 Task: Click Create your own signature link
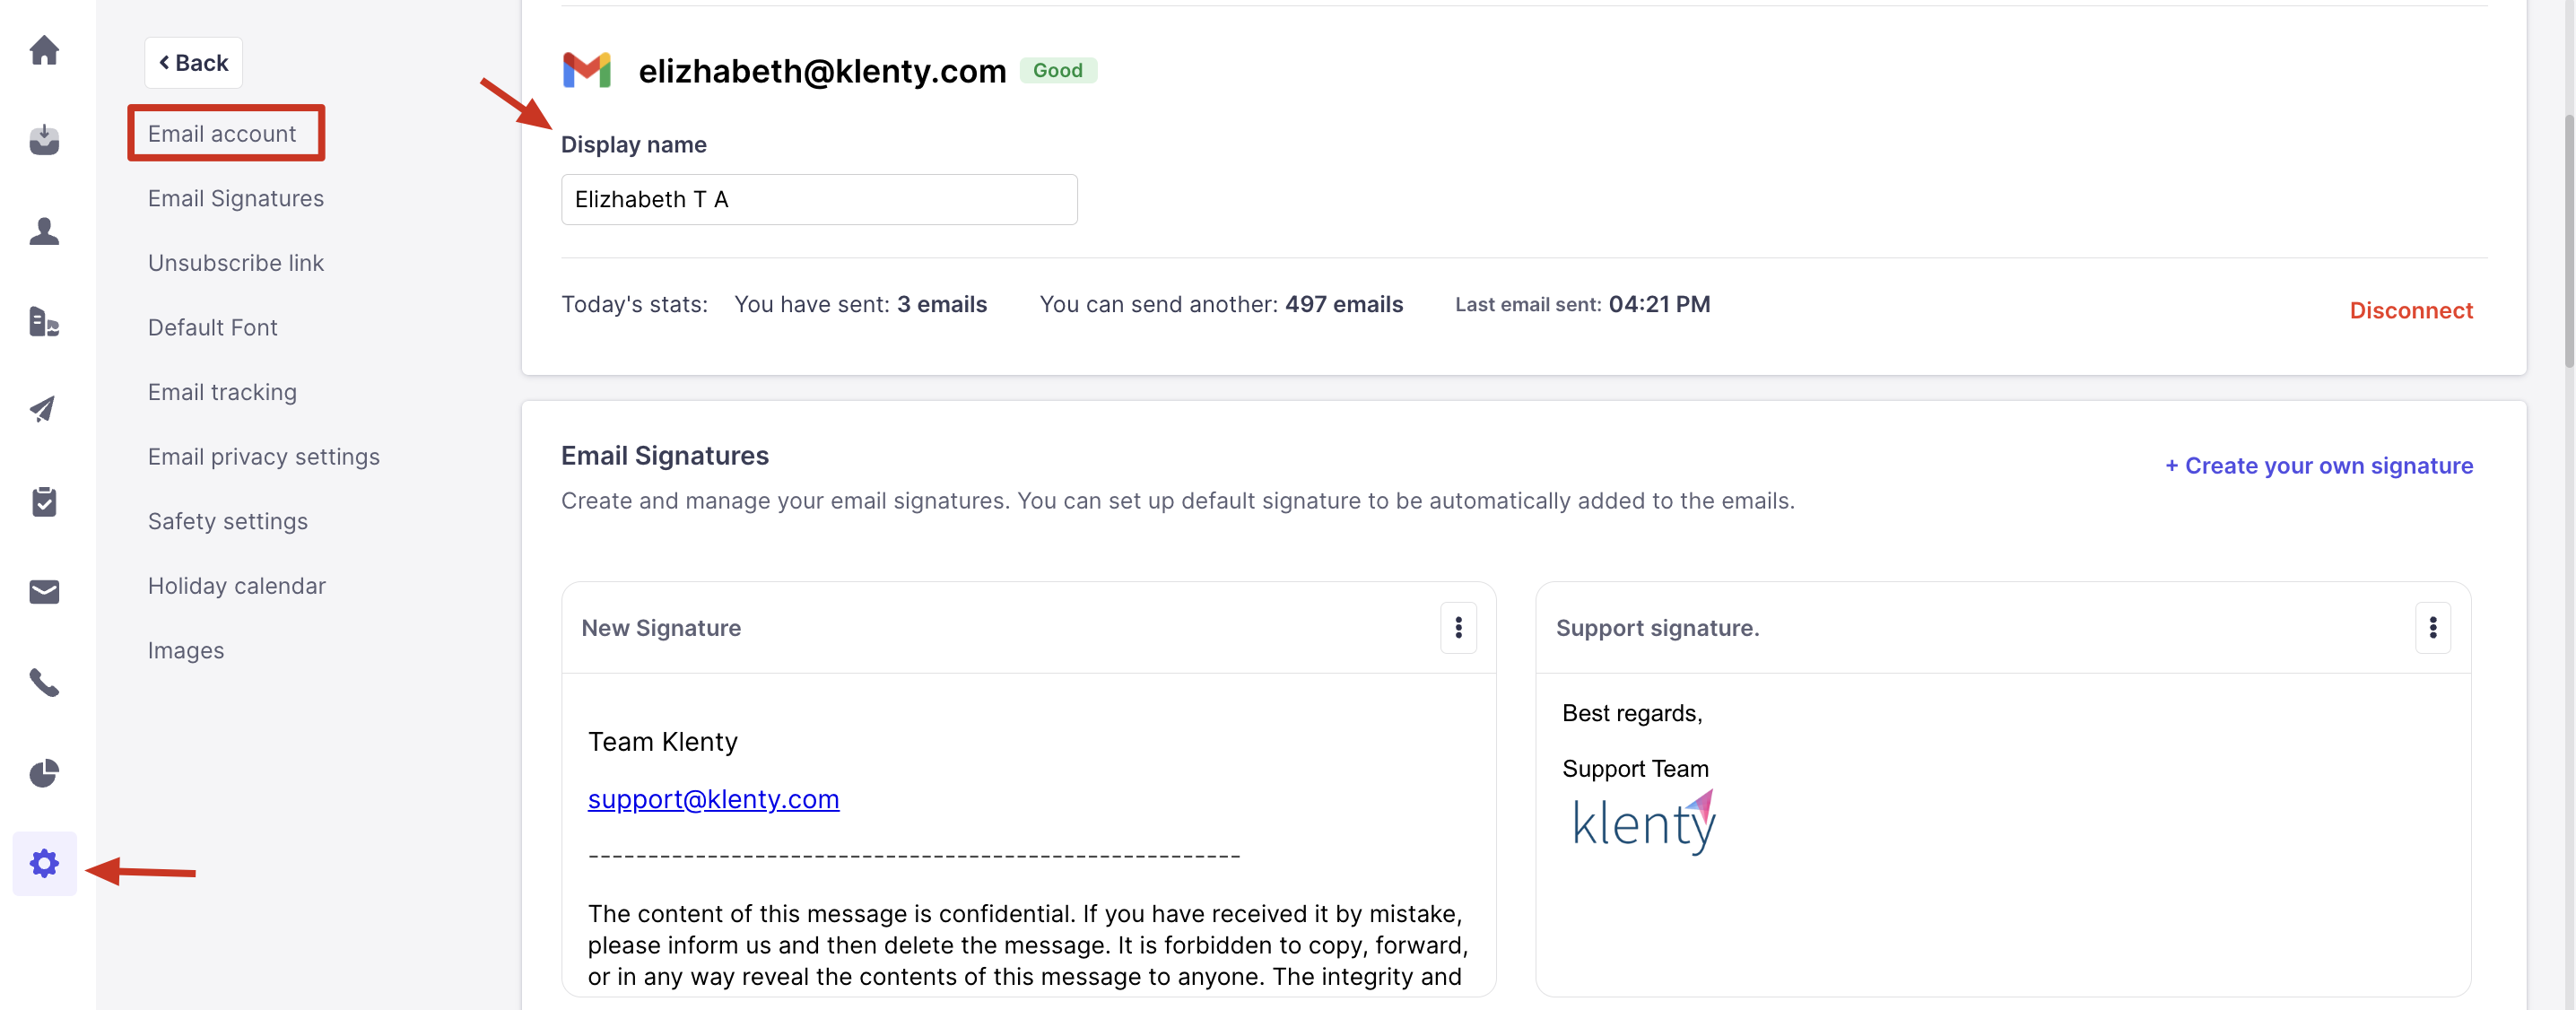2318,465
